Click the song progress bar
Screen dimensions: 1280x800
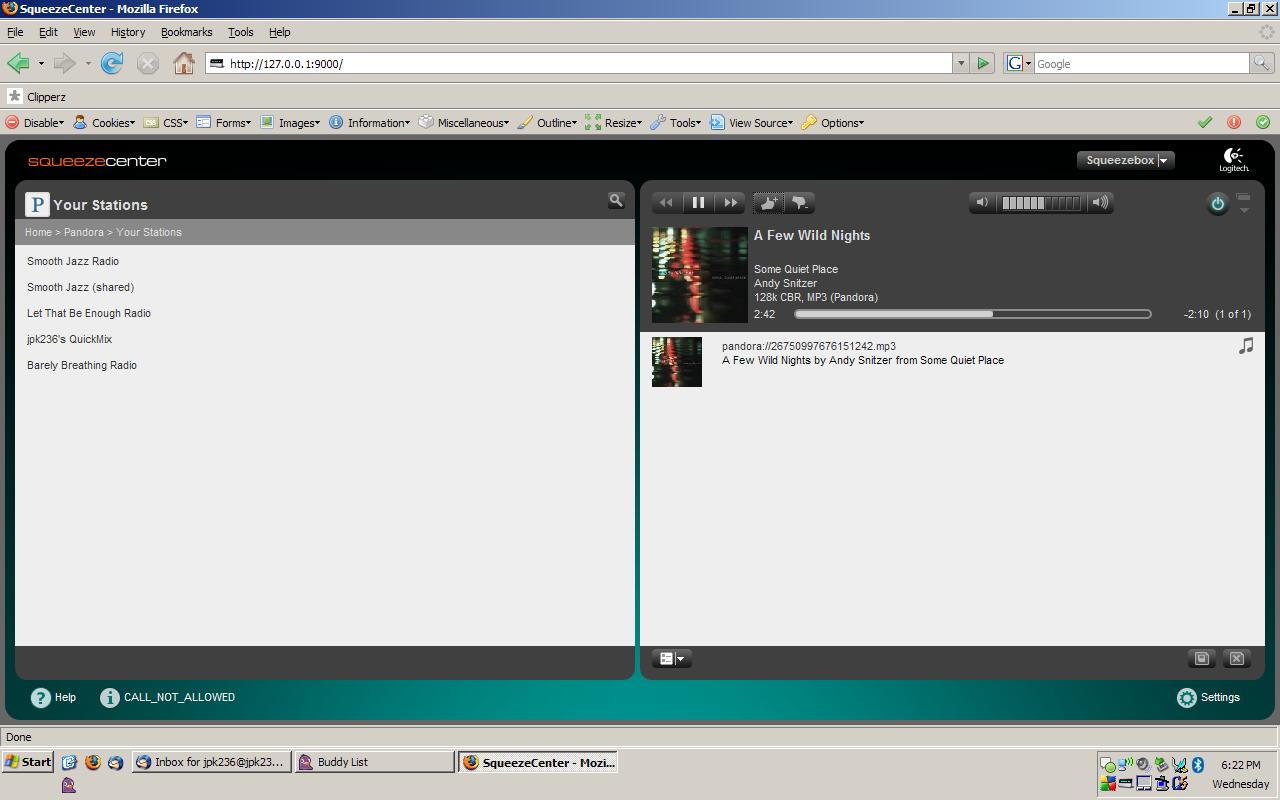[x=972, y=314]
